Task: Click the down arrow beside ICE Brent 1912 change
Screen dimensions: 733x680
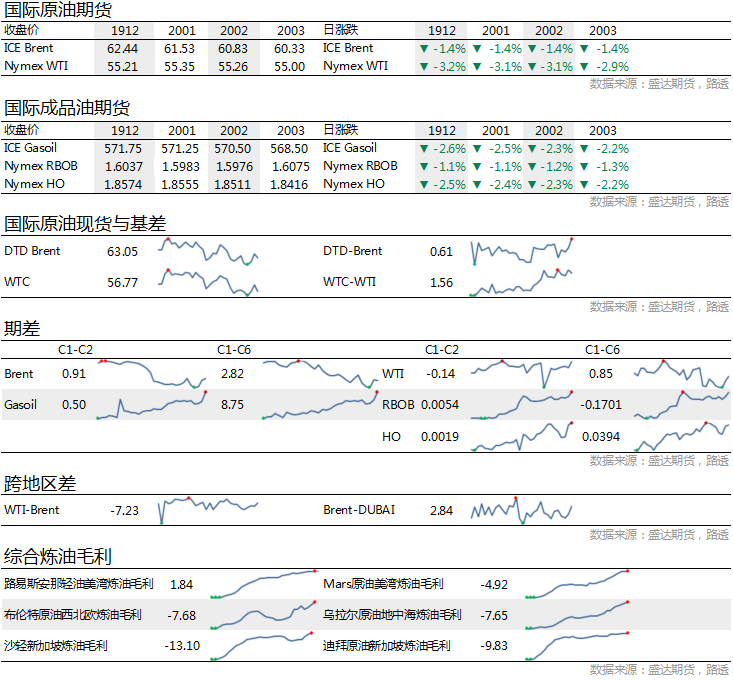Action: click(x=424, y=48)
